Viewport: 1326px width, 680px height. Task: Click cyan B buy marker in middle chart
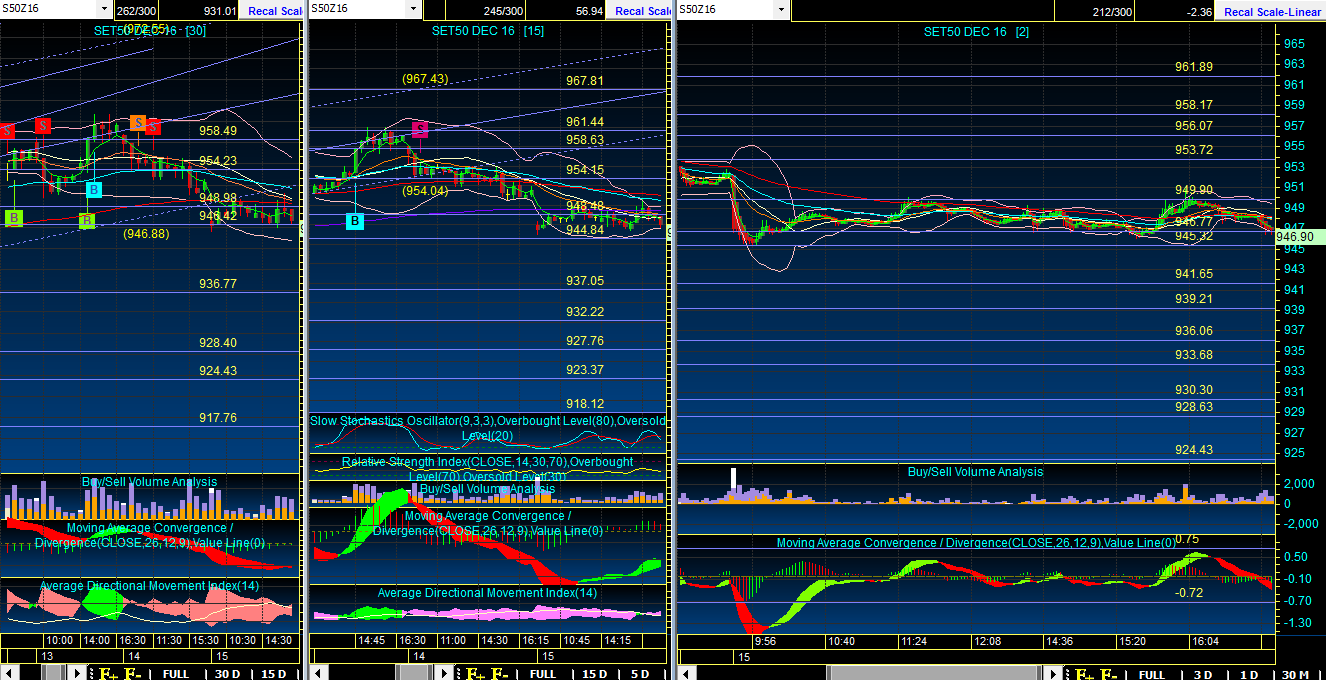coord(354,221)
